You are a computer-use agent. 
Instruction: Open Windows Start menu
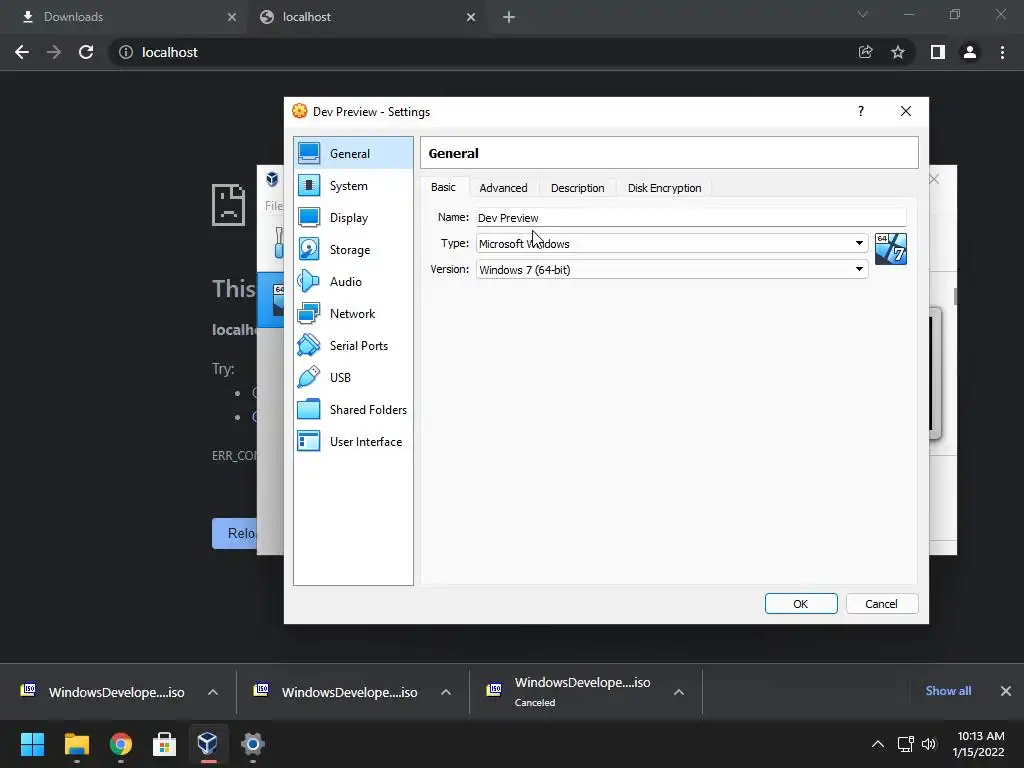tap(33, 744)
